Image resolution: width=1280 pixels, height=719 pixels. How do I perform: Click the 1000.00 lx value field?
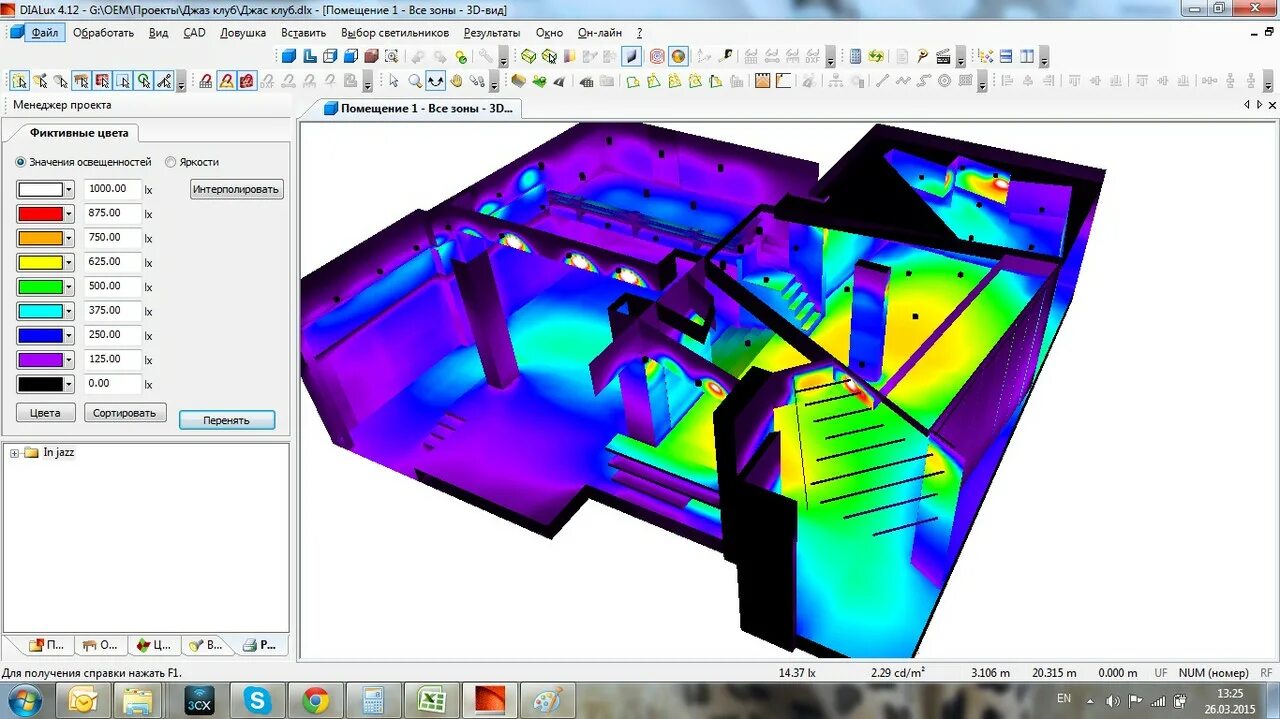click(112, 188)
